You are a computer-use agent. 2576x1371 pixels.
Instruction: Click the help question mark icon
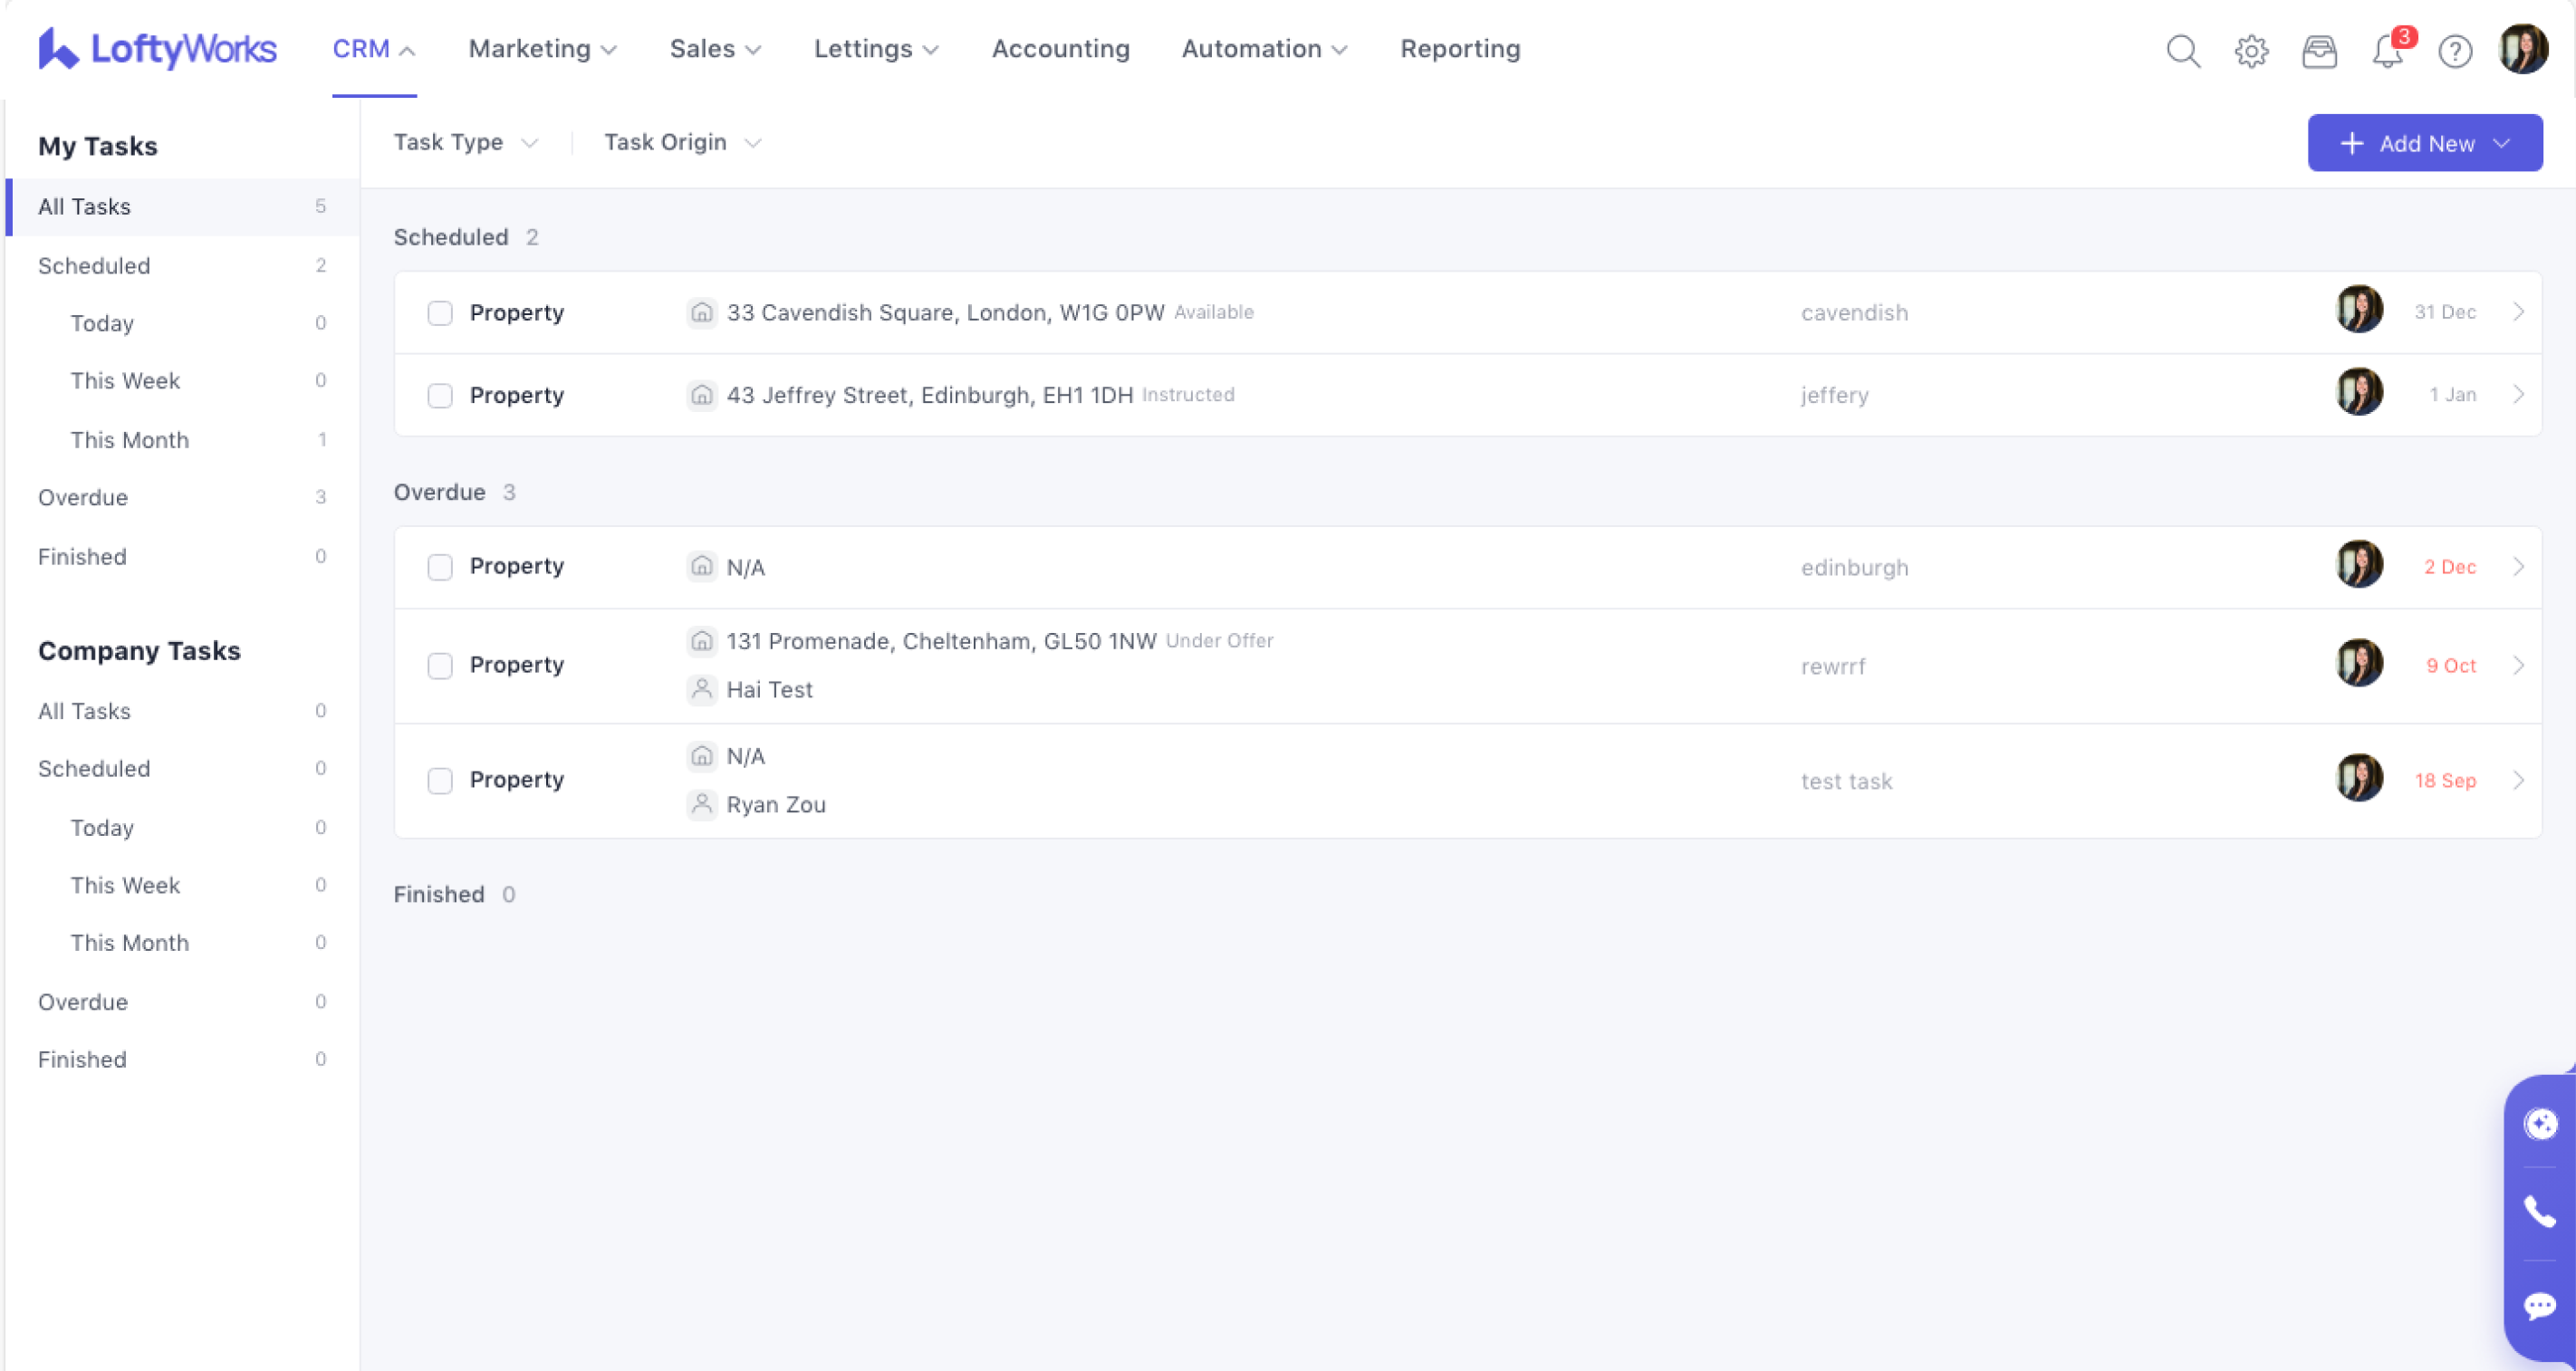tap(2455, 50)
